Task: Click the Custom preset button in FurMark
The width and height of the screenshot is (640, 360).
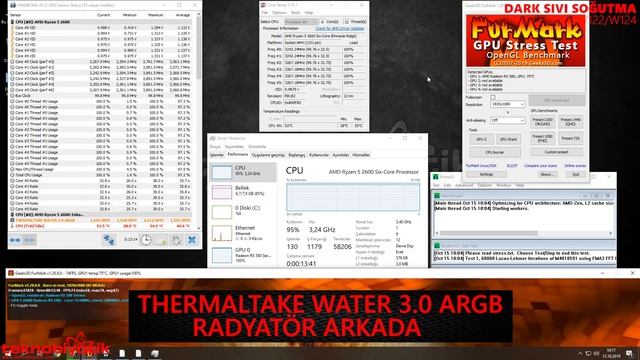Action: coord(557,152)
